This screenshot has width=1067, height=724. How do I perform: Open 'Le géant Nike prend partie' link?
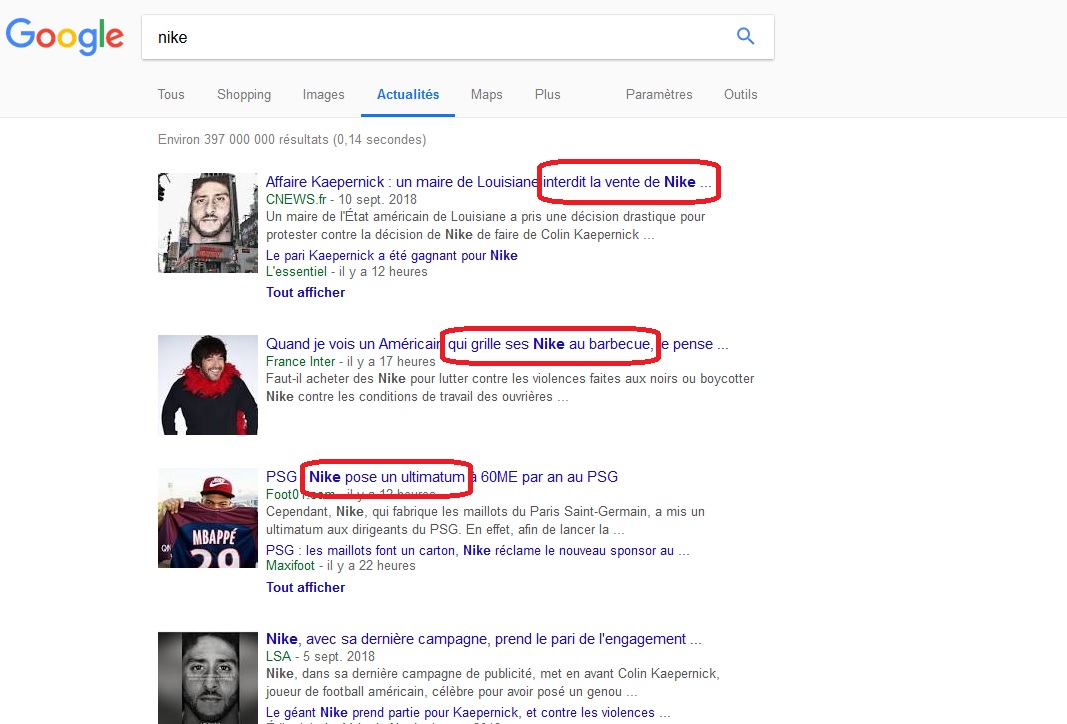coord(467,712)
